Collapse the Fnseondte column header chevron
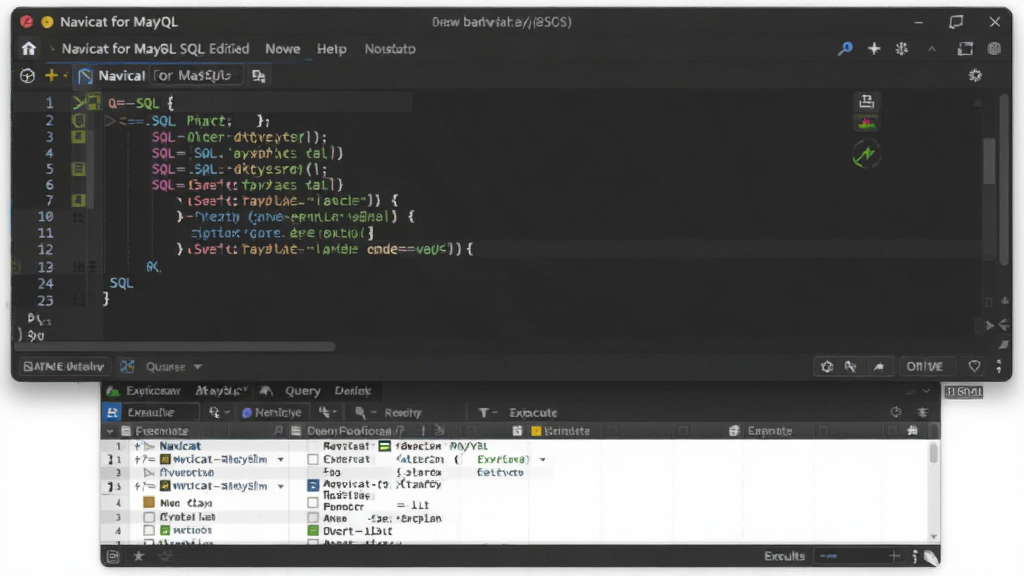This screenshot has width=1024, height=576. coord(110,431)
